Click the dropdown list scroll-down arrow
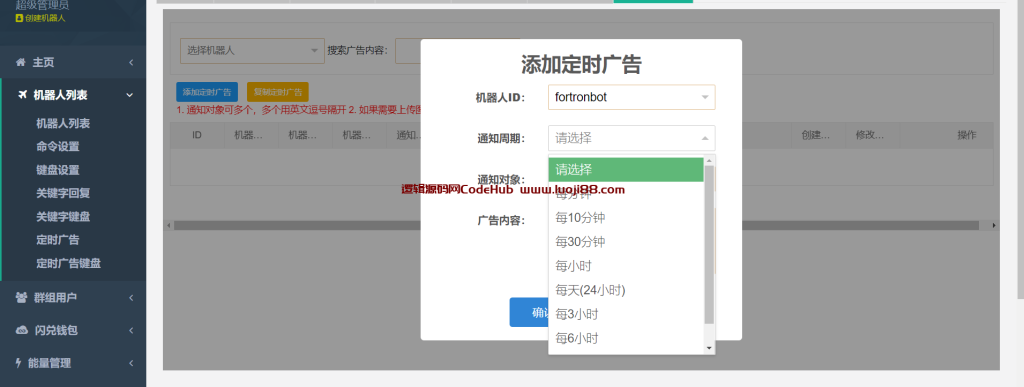Image resolution: width=1024 pixels, height=387 pixels. tap(709, 348)
